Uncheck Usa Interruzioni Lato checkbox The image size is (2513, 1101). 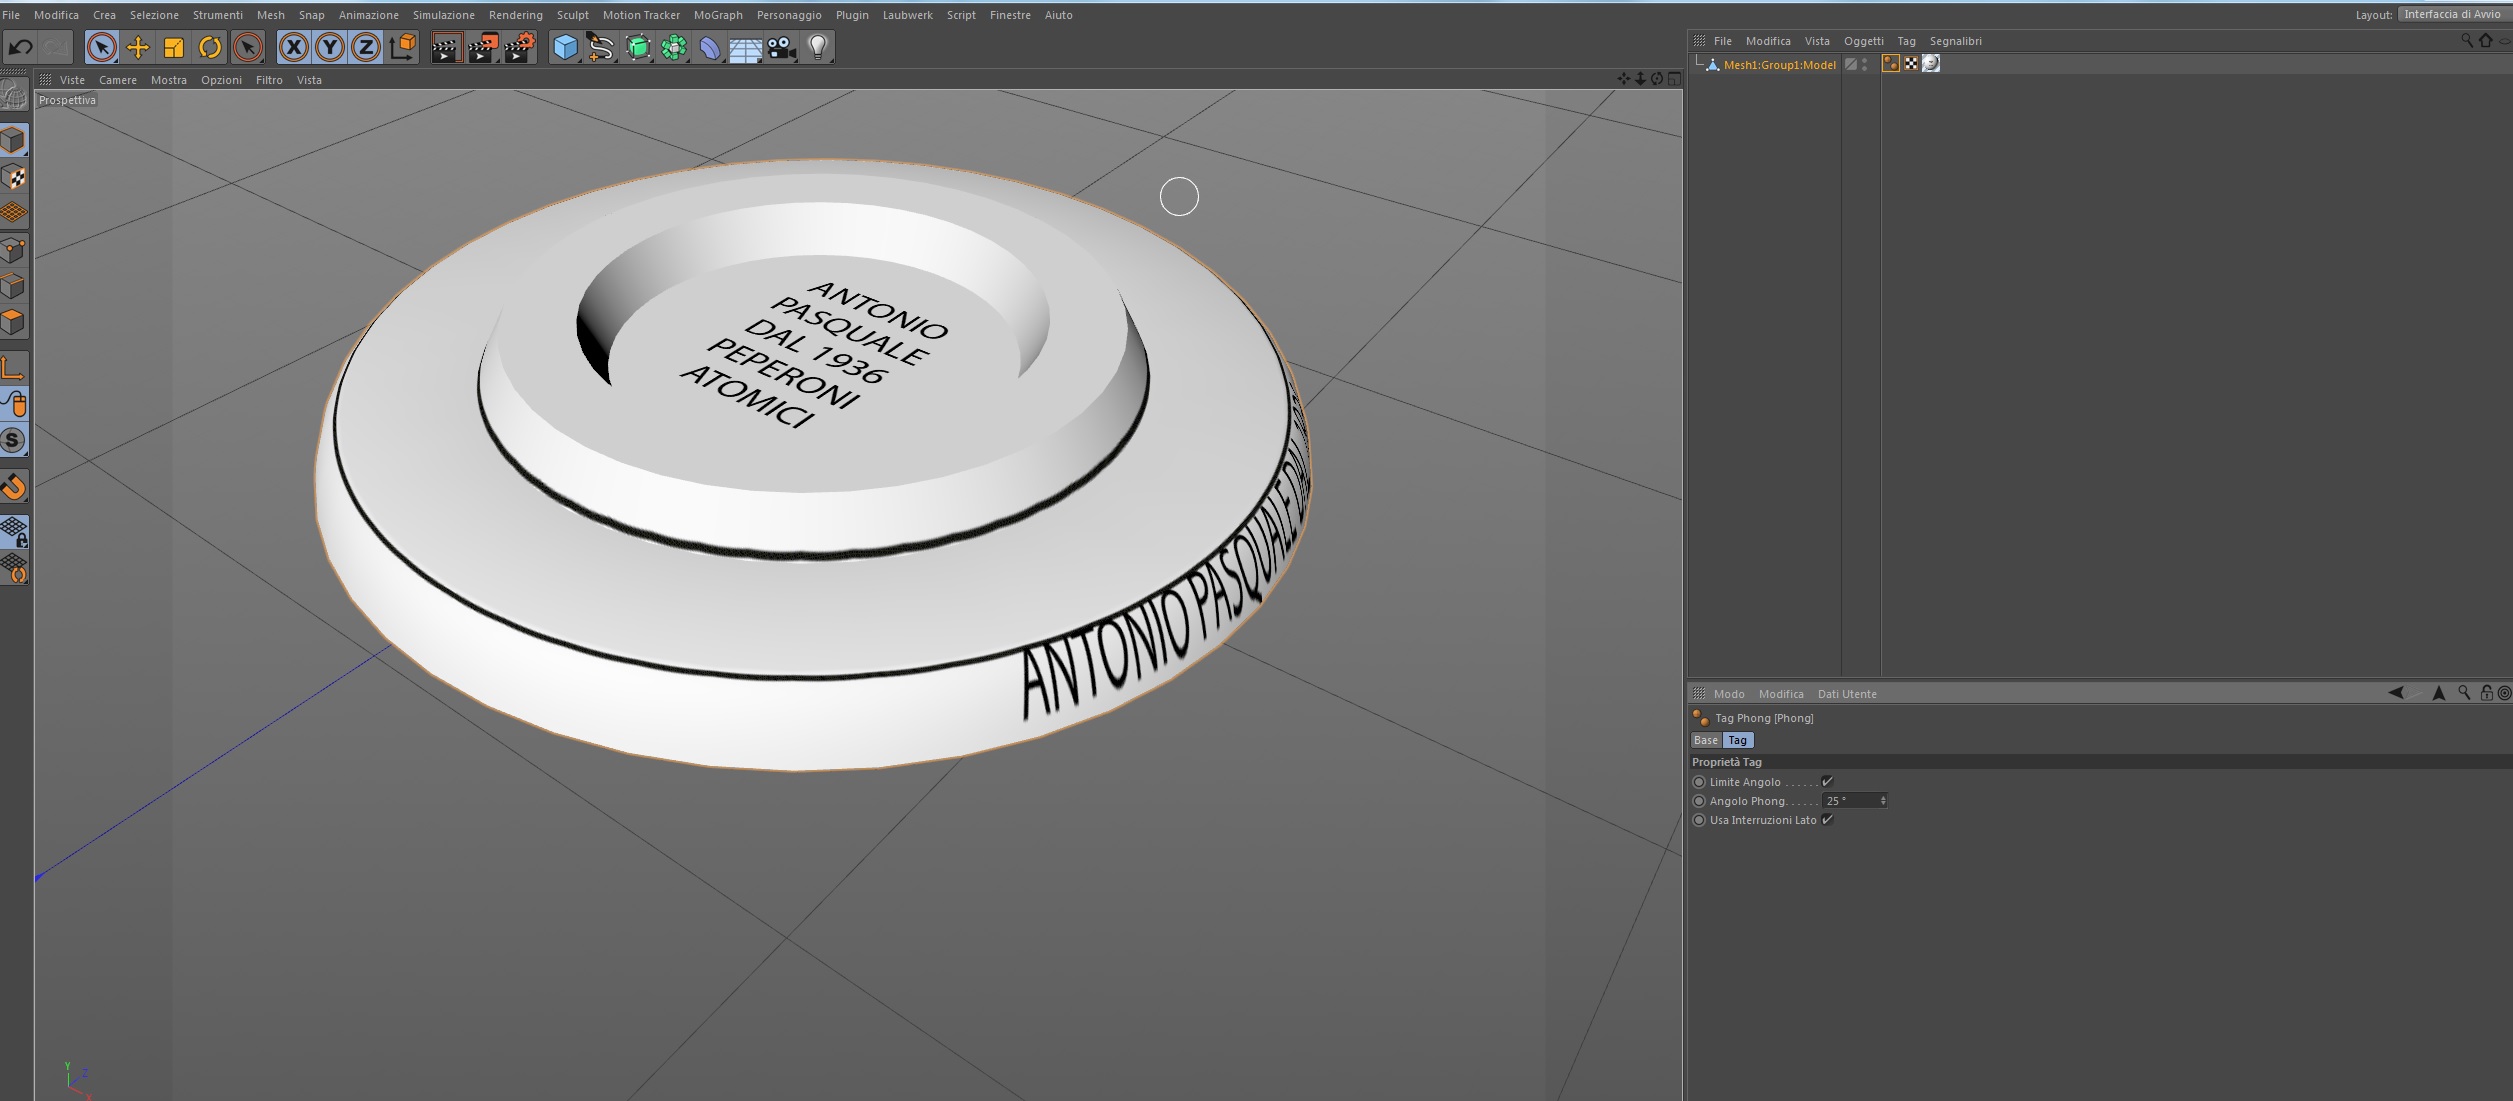pos(1827,820)
